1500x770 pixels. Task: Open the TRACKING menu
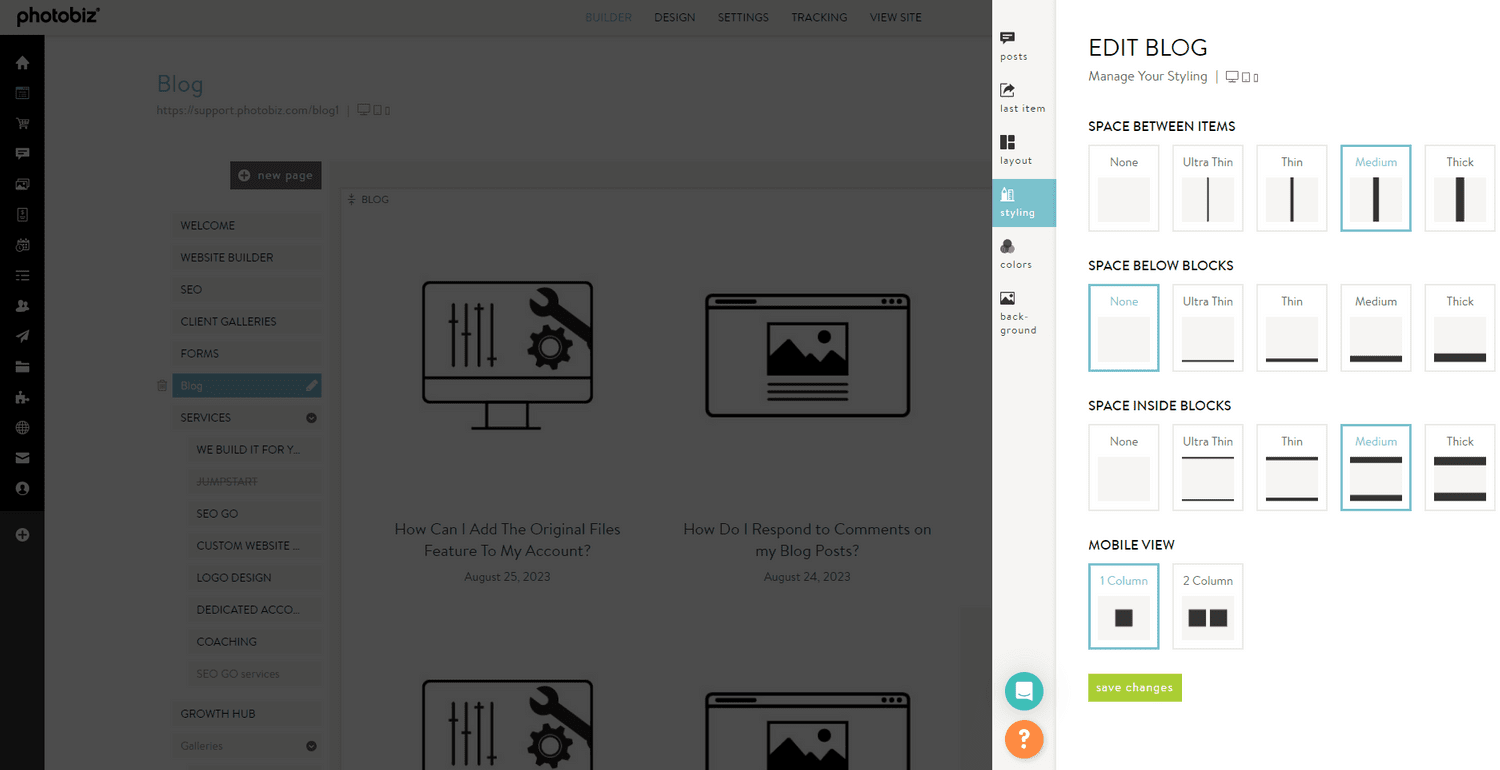(x=819, y=17)
